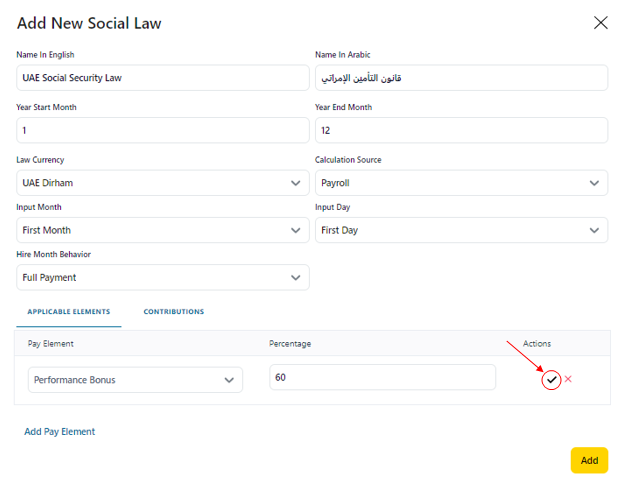Switch to the Contributions tab
This screenshot has height=483, width=623.
coord(173,312)
